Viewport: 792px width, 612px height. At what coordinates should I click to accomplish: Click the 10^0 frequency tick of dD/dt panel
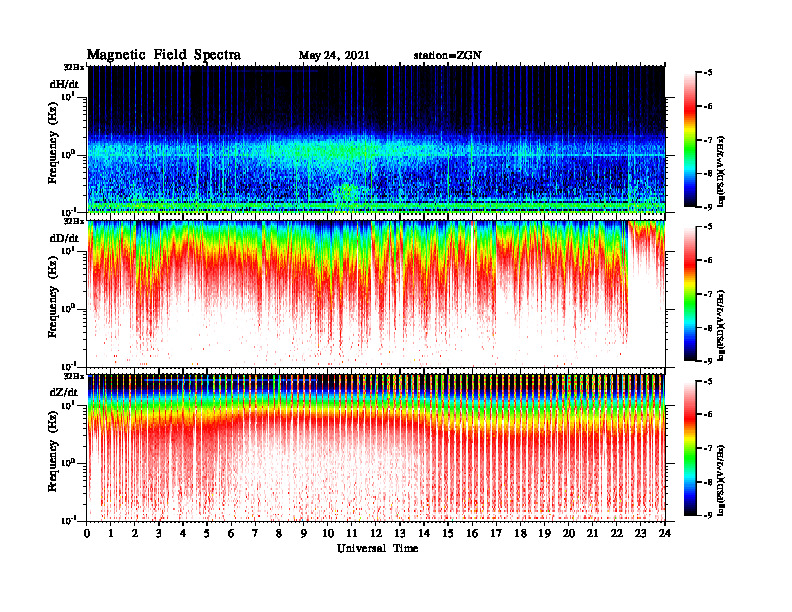67,309
